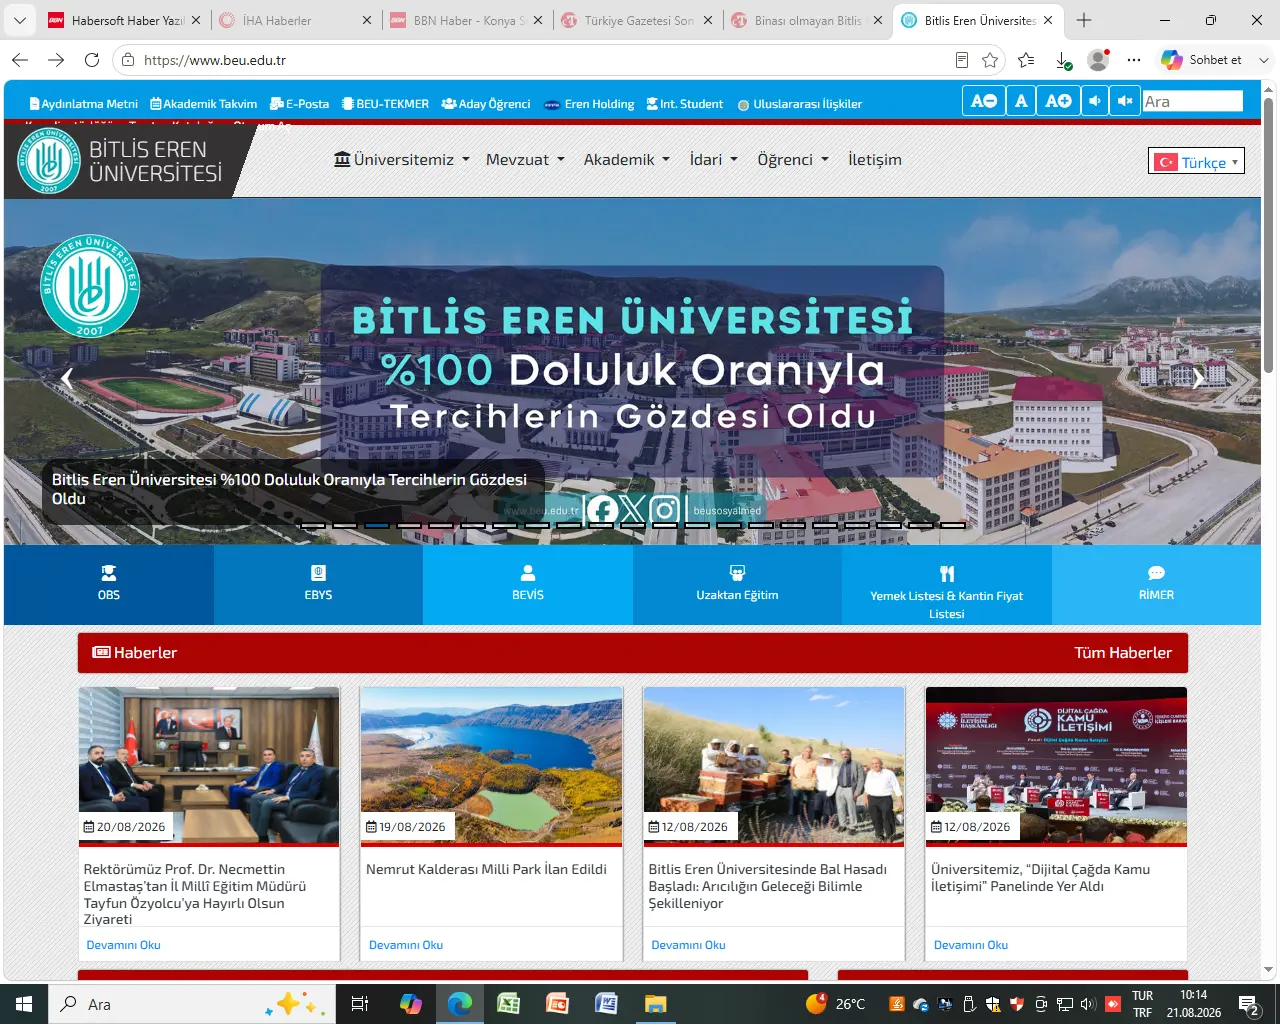Viewport: 1280px width, 1024px height.
Task: Open Aydınlatma Metni link
Action: click(x=84, y=104)
